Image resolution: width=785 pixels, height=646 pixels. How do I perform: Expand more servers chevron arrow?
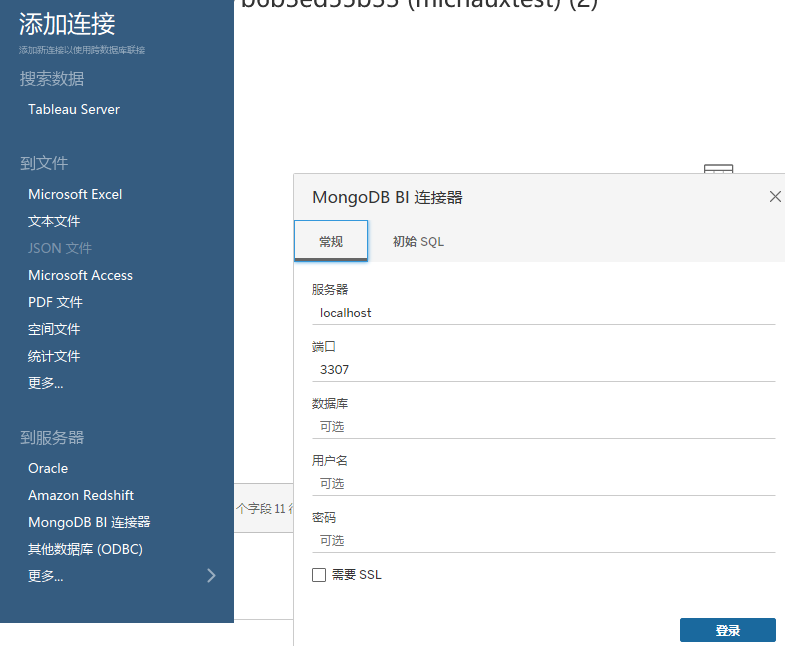(x=211, y=576)
